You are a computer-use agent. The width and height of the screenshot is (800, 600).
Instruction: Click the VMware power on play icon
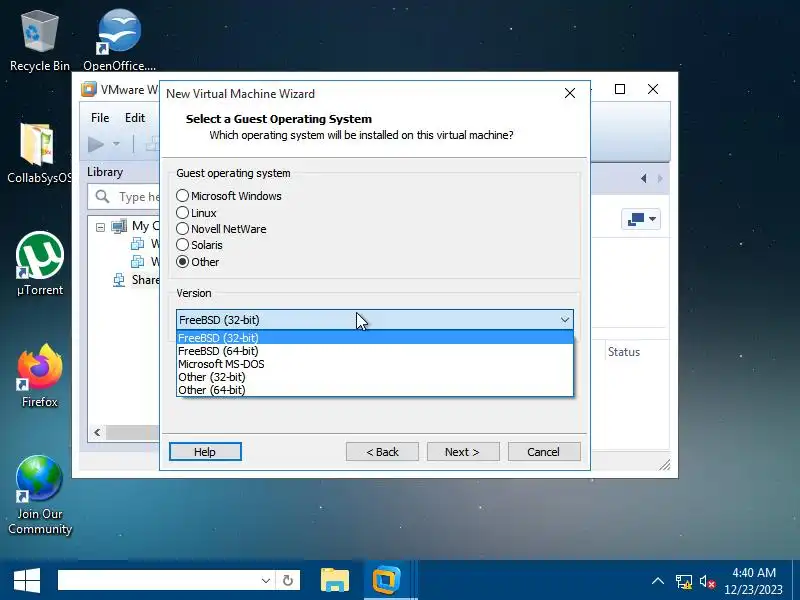tap(96, 144)
